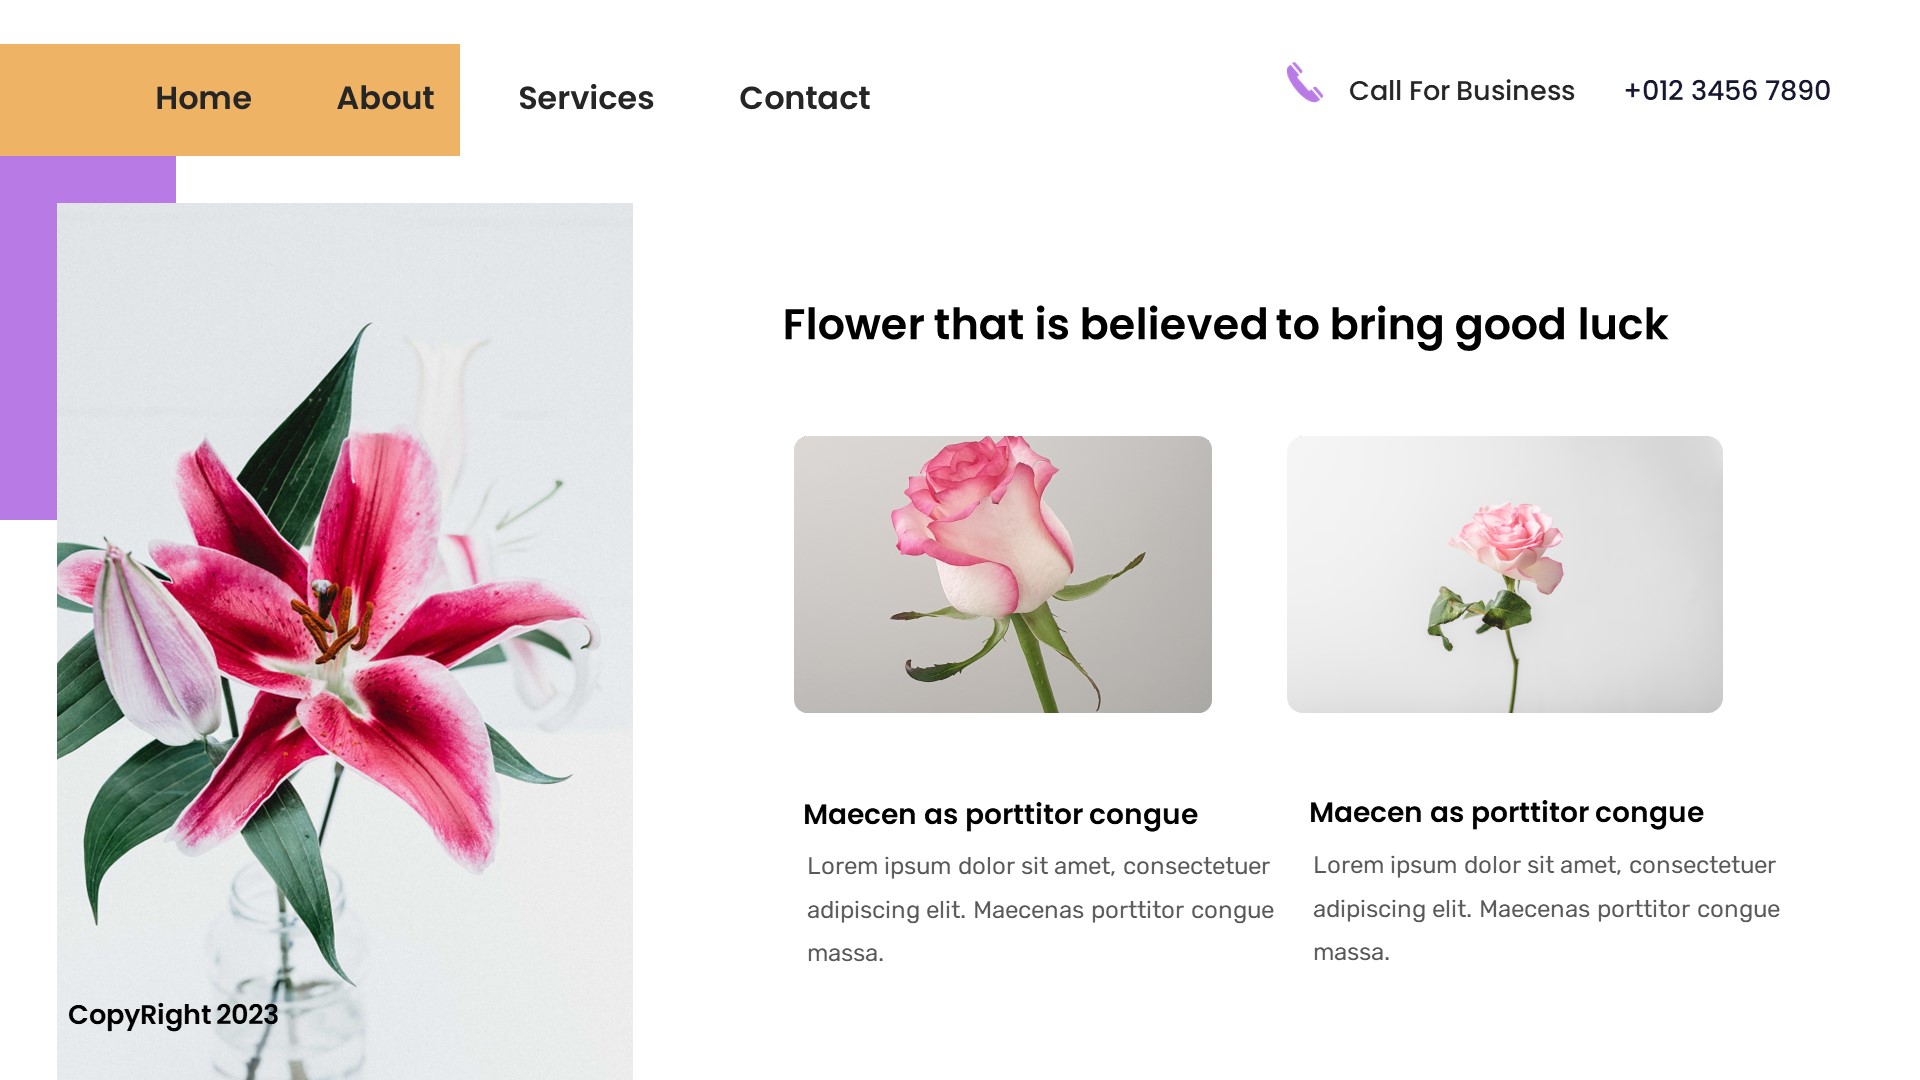1920x1080 pixels.
Task: Open the About page
Action: click(x=385, y=98)
